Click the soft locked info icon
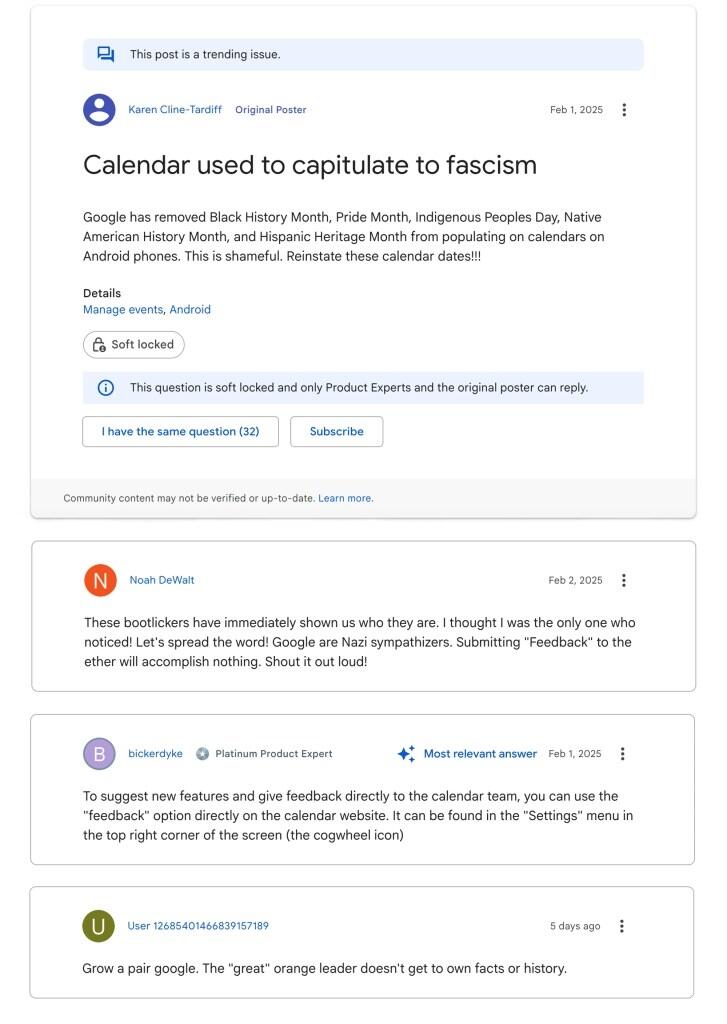Screen dimensions: 727x1024 105,388
